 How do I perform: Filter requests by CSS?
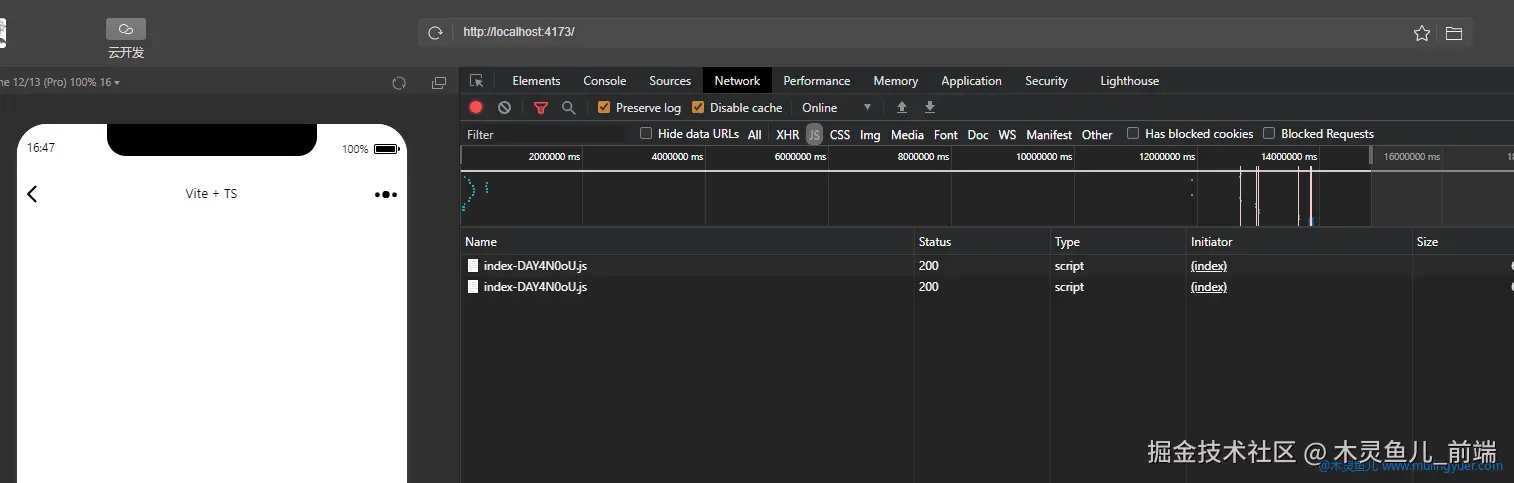tap(840, 134)
